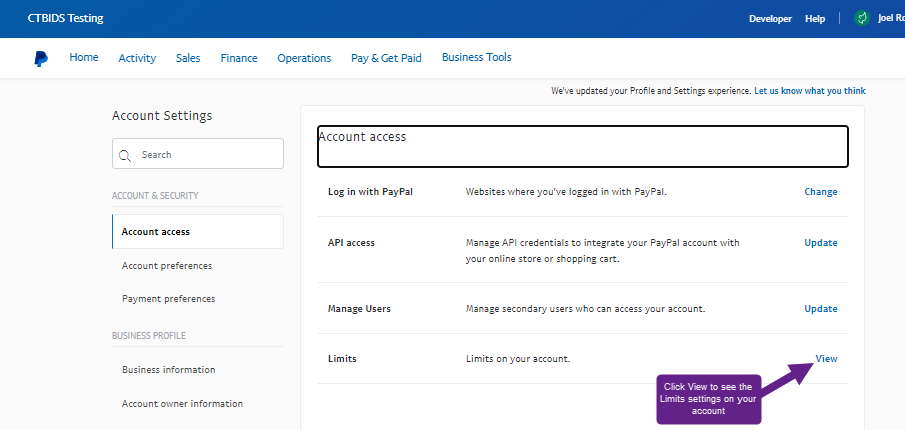Click the 'Manage Users' row label
The height and width of the screenshot is (430, 905).
[x=360, y=308]
